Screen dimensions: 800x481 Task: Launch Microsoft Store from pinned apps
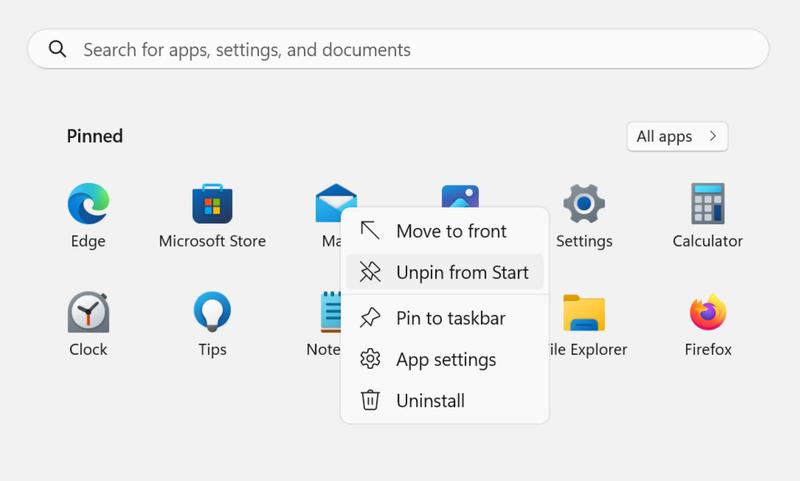(212, 204)
